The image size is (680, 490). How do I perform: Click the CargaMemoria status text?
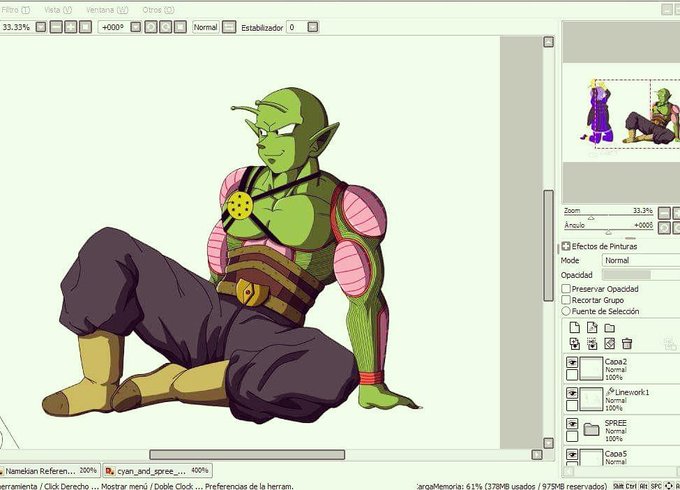(x=511, y=486)
